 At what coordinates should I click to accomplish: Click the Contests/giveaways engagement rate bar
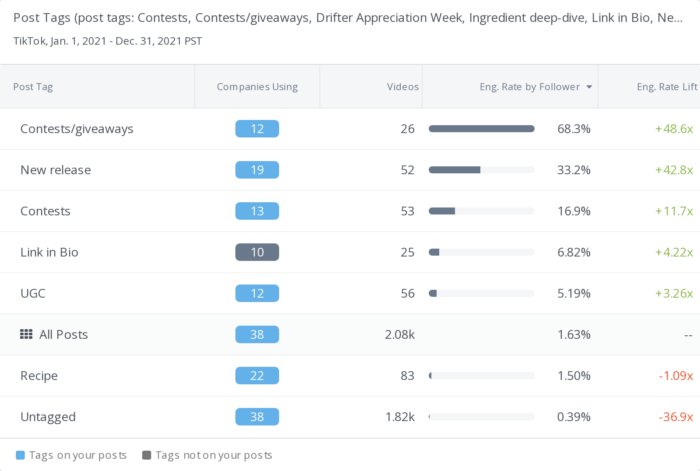(x=481, y=129)
